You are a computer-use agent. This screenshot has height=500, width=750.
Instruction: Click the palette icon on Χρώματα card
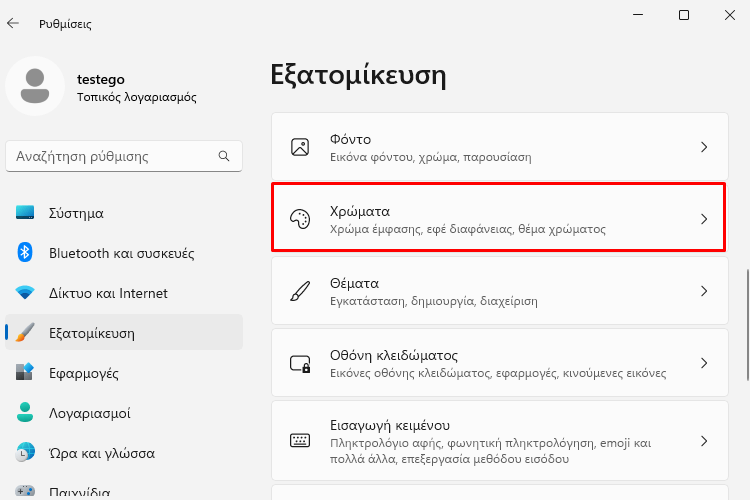[x=300, y=219]
